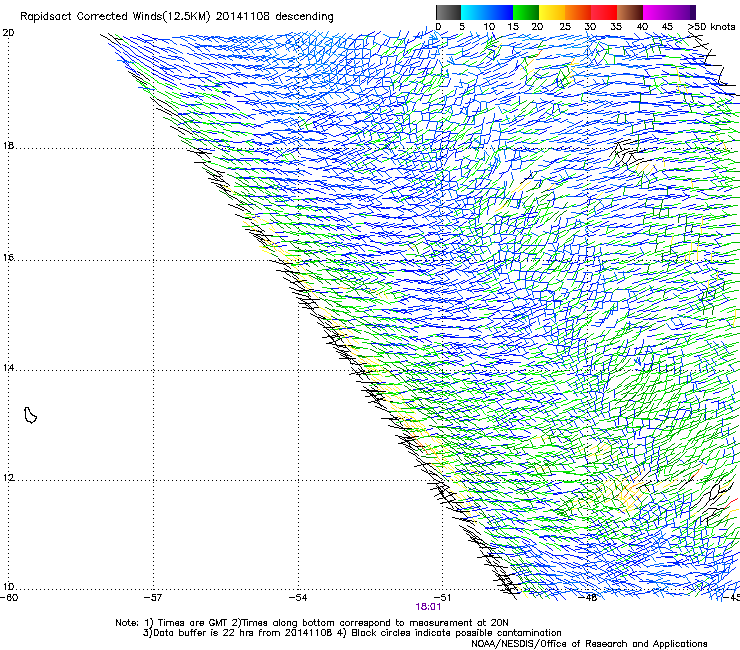Click the longitude label -51
This screenshot has height=650, width=740.
tap(442, 598)
